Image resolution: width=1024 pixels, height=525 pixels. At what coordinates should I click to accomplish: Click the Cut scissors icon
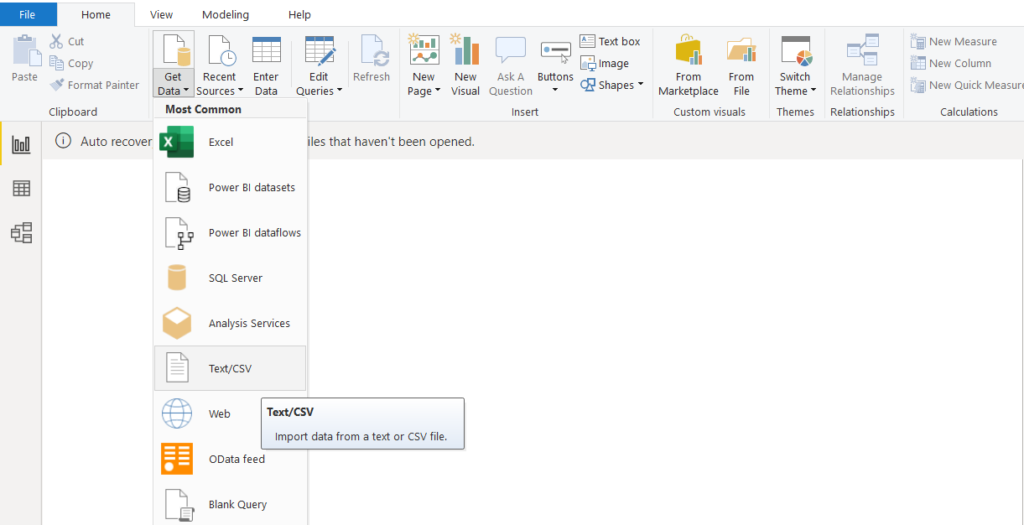[57, 41]
